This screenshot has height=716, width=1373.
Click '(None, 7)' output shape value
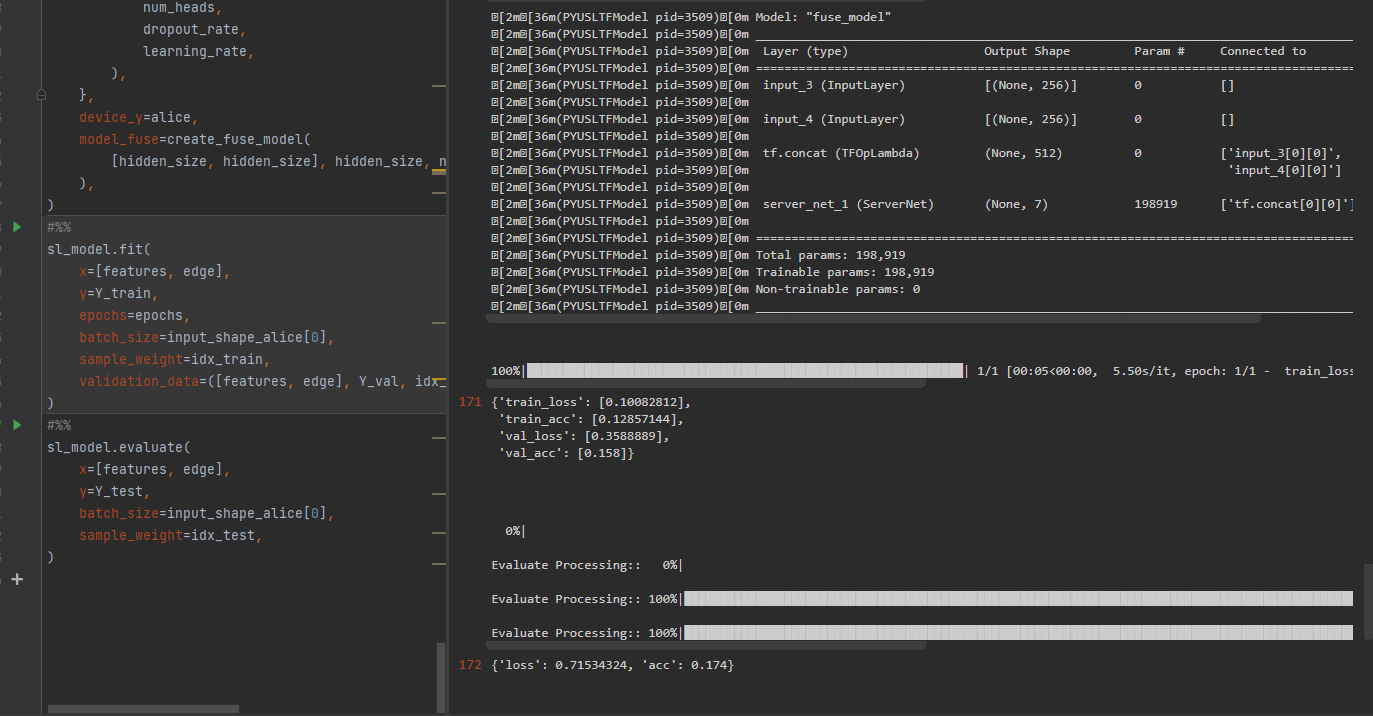point(1016,204)
